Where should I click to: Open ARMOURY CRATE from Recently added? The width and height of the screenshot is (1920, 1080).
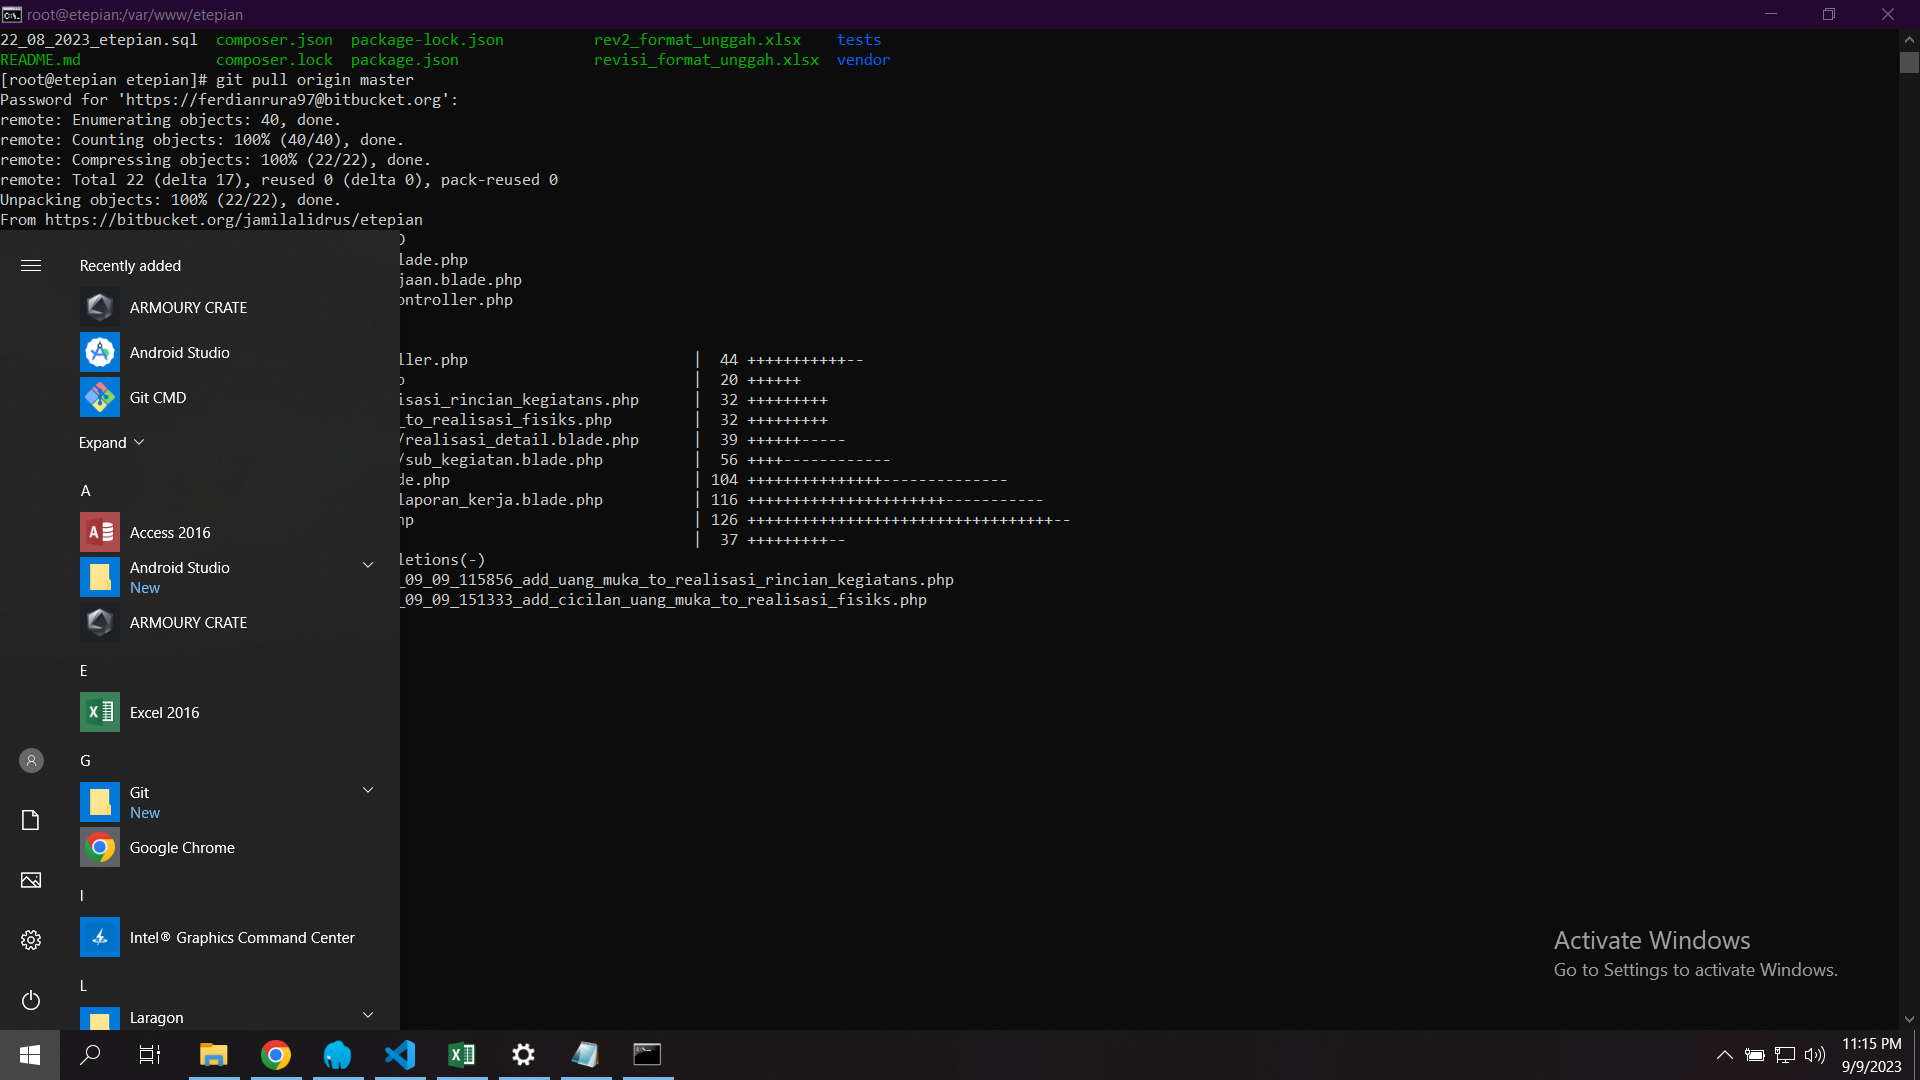click(x=188, y=307)
